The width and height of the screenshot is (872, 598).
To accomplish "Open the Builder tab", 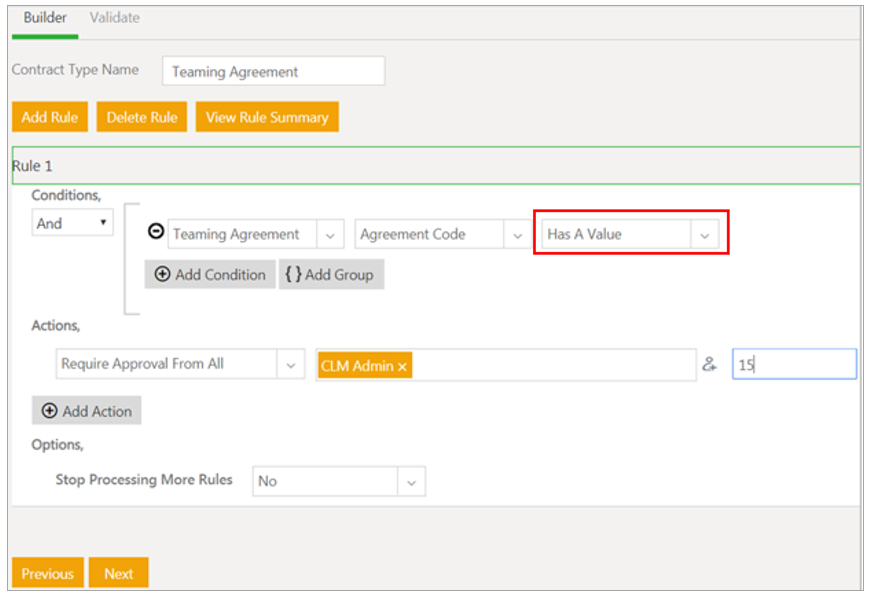I will pyautogui.click(x=45, y=18).
